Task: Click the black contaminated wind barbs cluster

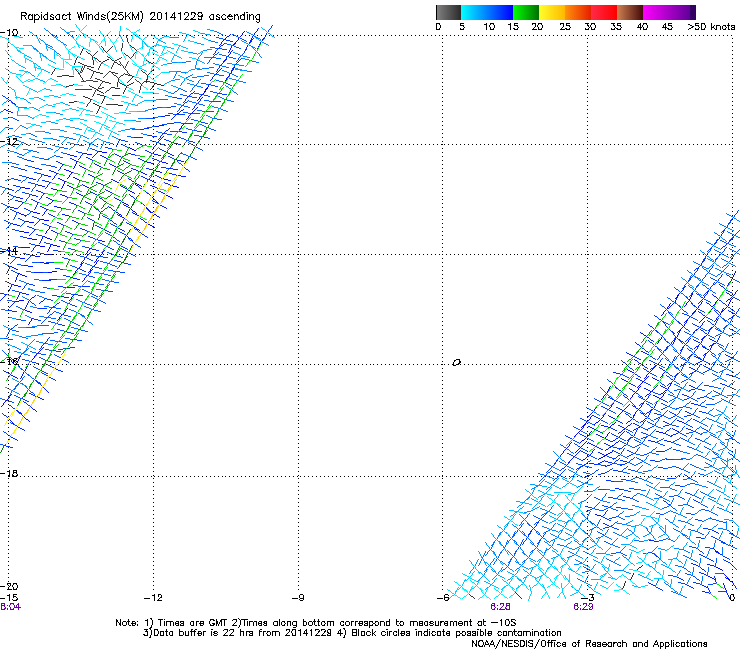Action: point(109,76)
